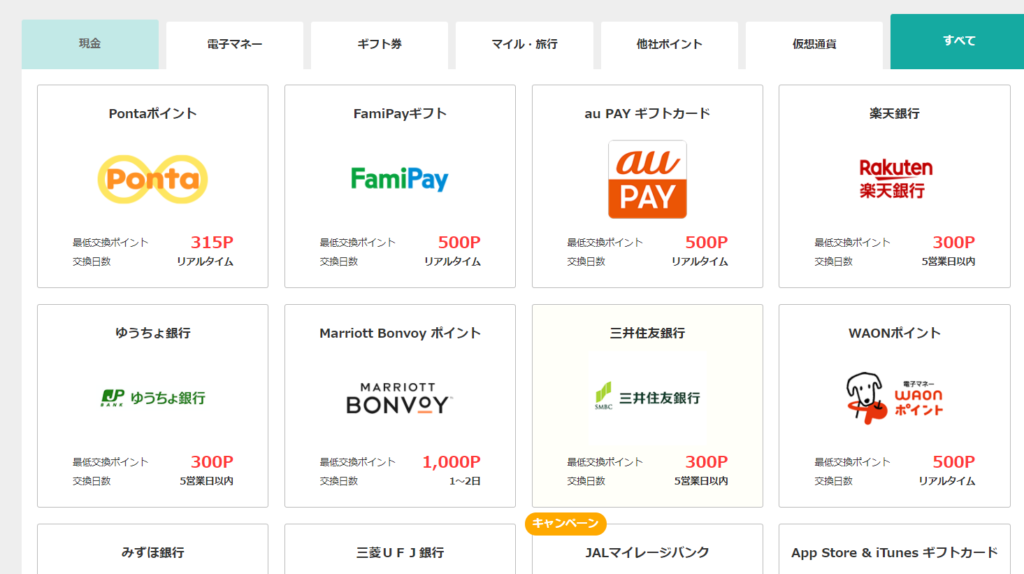Select the マイル・旅行 tab
Viewport: 1024px width, 574px height.
click(524, 45)
